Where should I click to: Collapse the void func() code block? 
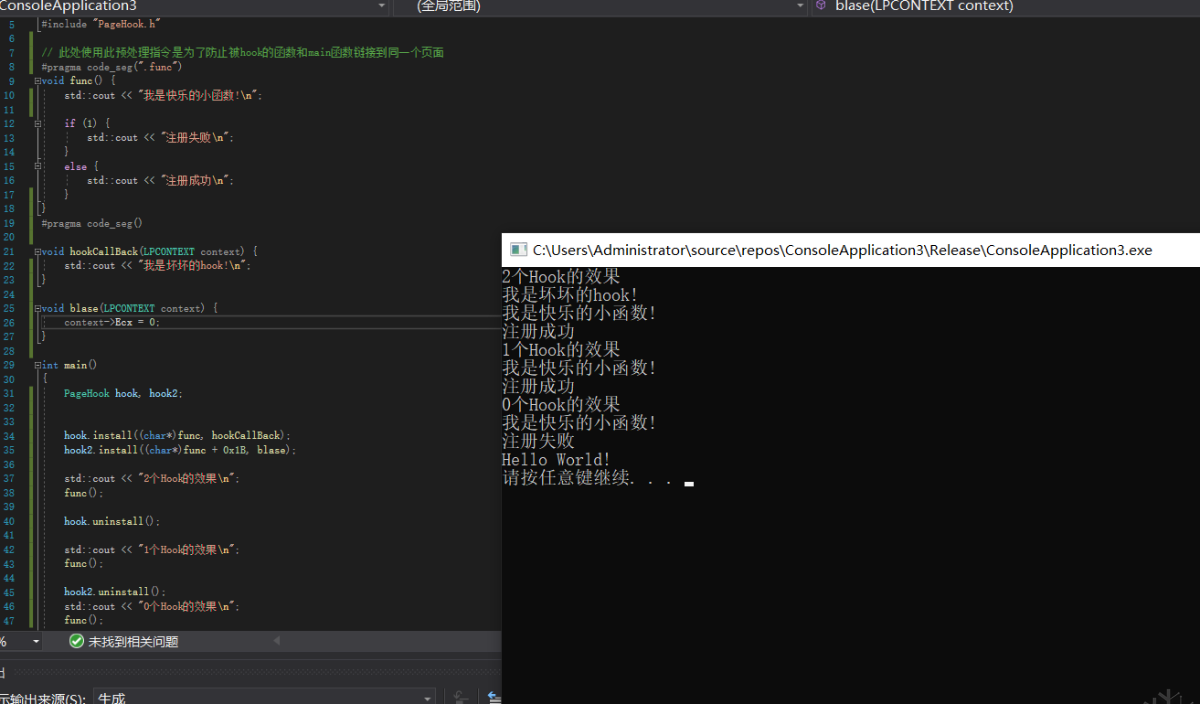38,81
